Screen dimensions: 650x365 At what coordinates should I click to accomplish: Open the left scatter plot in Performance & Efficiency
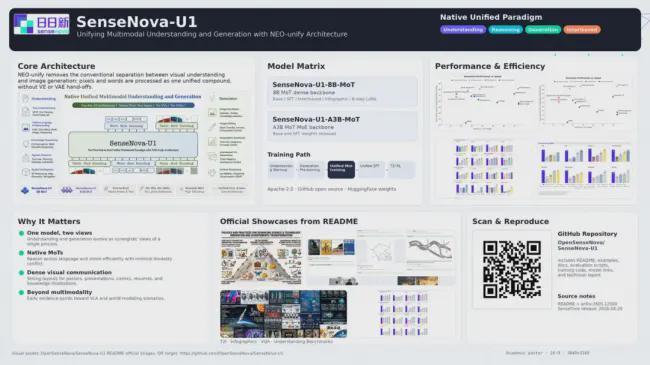(x=484, y=101)
